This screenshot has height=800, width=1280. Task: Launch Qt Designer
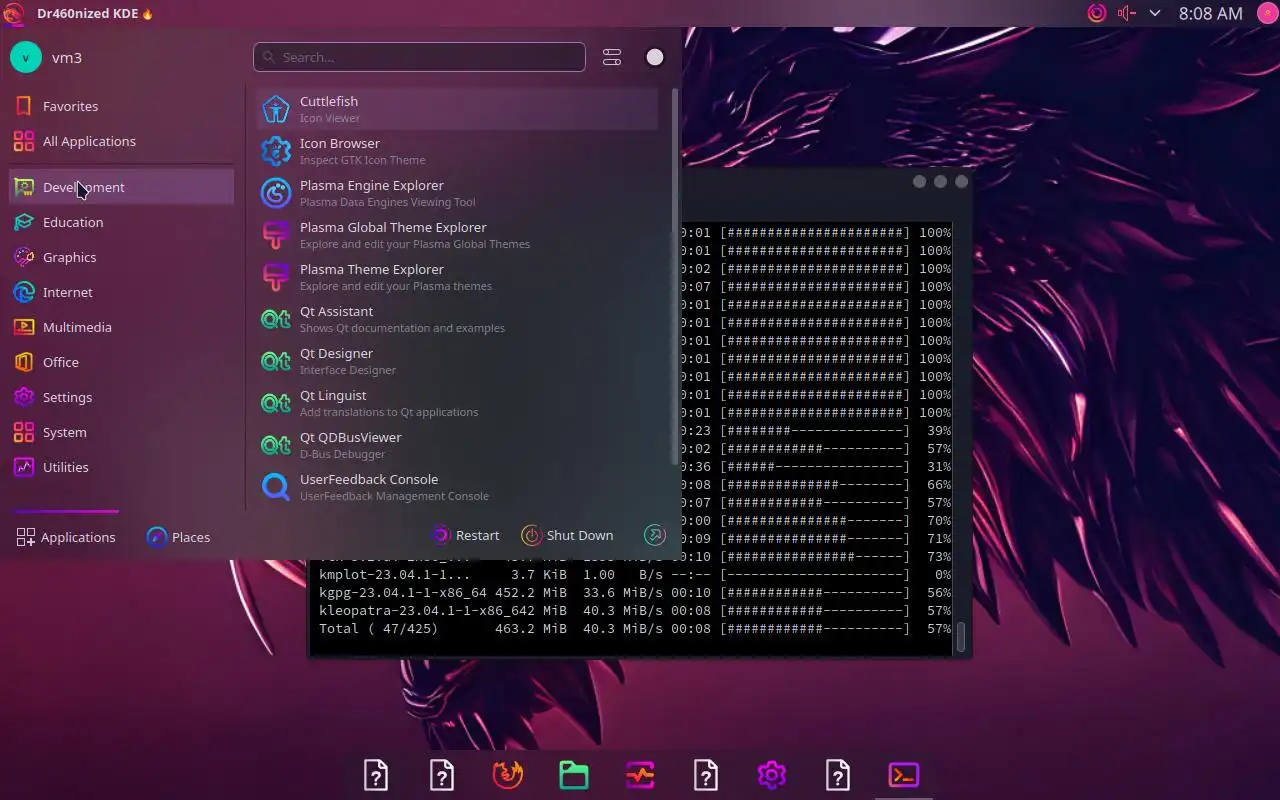click(457, 361)
